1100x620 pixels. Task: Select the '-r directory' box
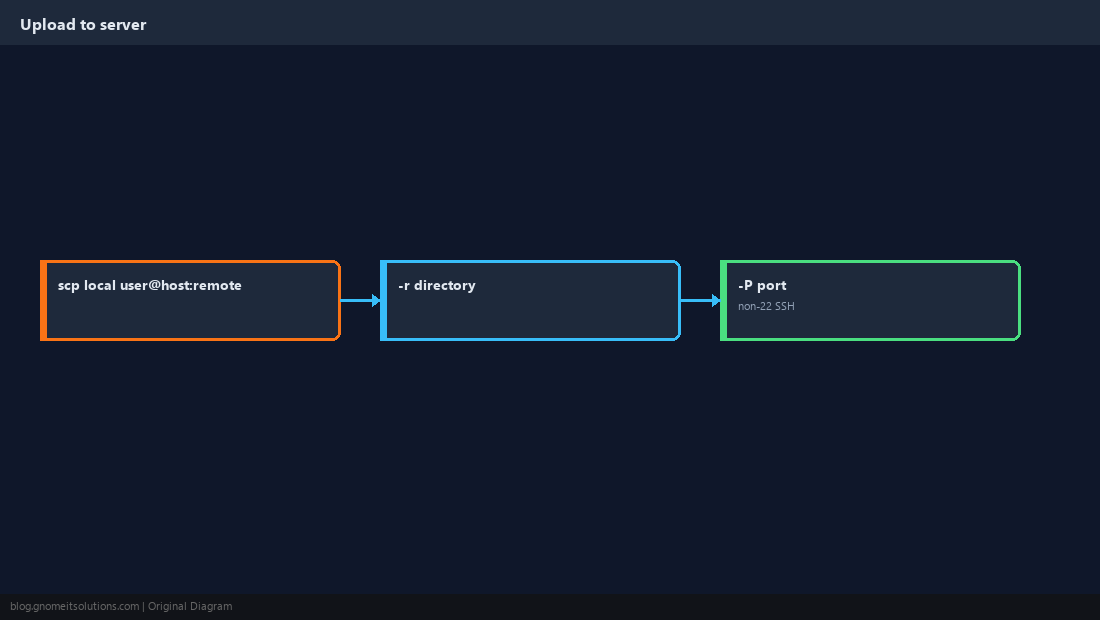click(530, 300)
